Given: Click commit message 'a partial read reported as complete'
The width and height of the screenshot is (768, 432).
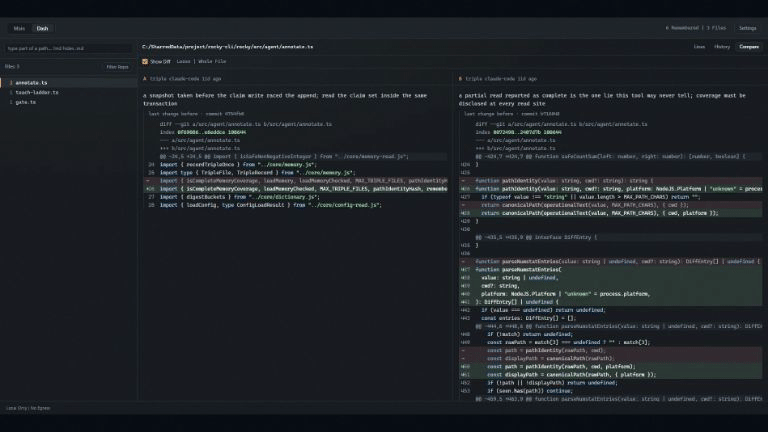Looking at the screenshot, I should (602, 99).
